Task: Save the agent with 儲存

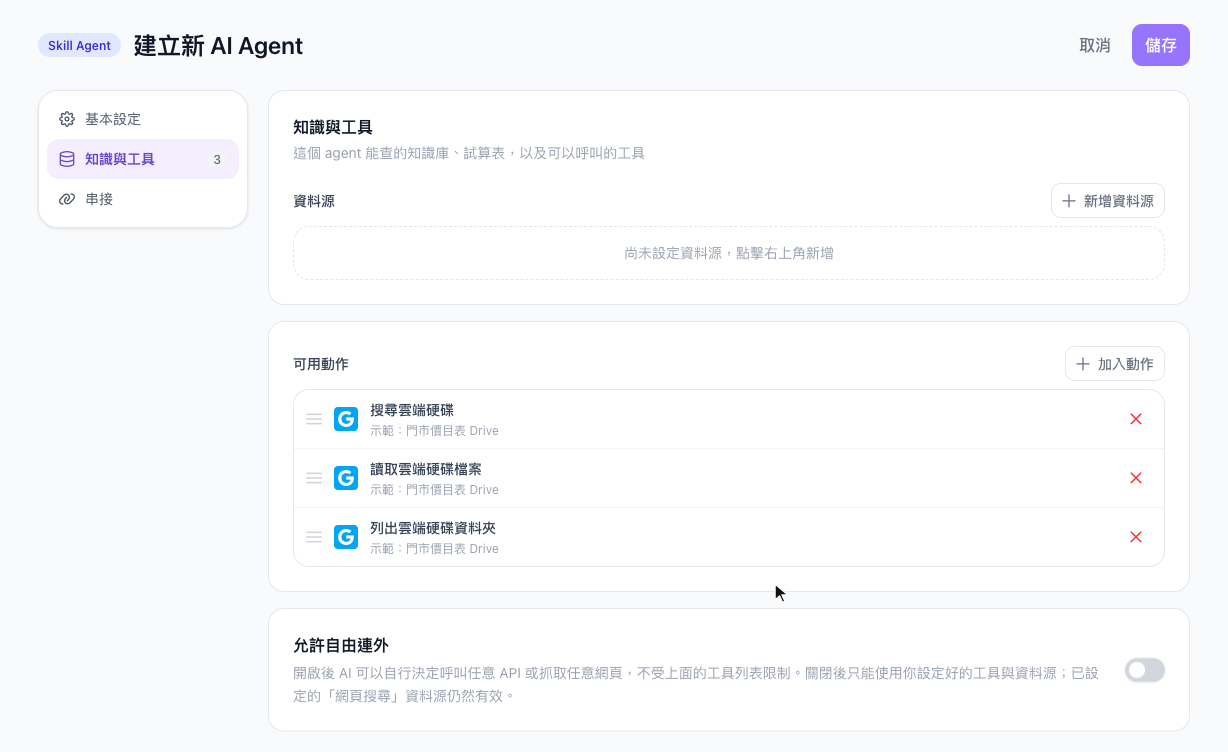Action: (x=1161, y=45)
